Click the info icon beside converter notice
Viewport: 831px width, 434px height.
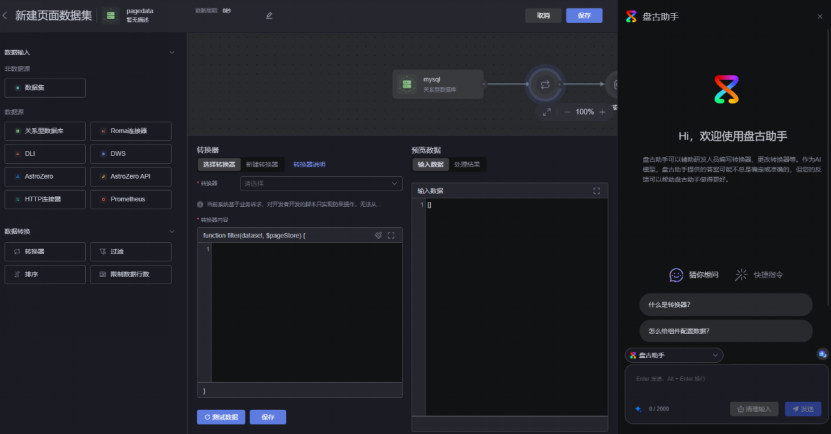pos(200,205)
